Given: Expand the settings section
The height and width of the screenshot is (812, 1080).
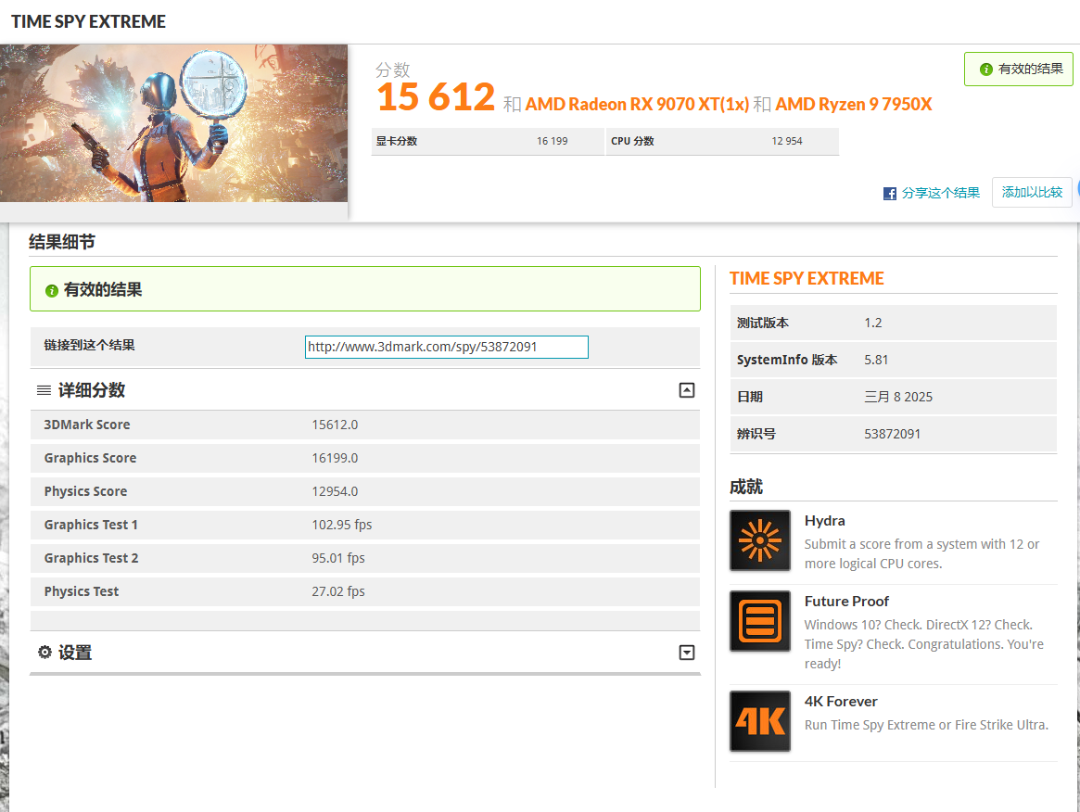Looking at the screenshot, I should (686, 652).
